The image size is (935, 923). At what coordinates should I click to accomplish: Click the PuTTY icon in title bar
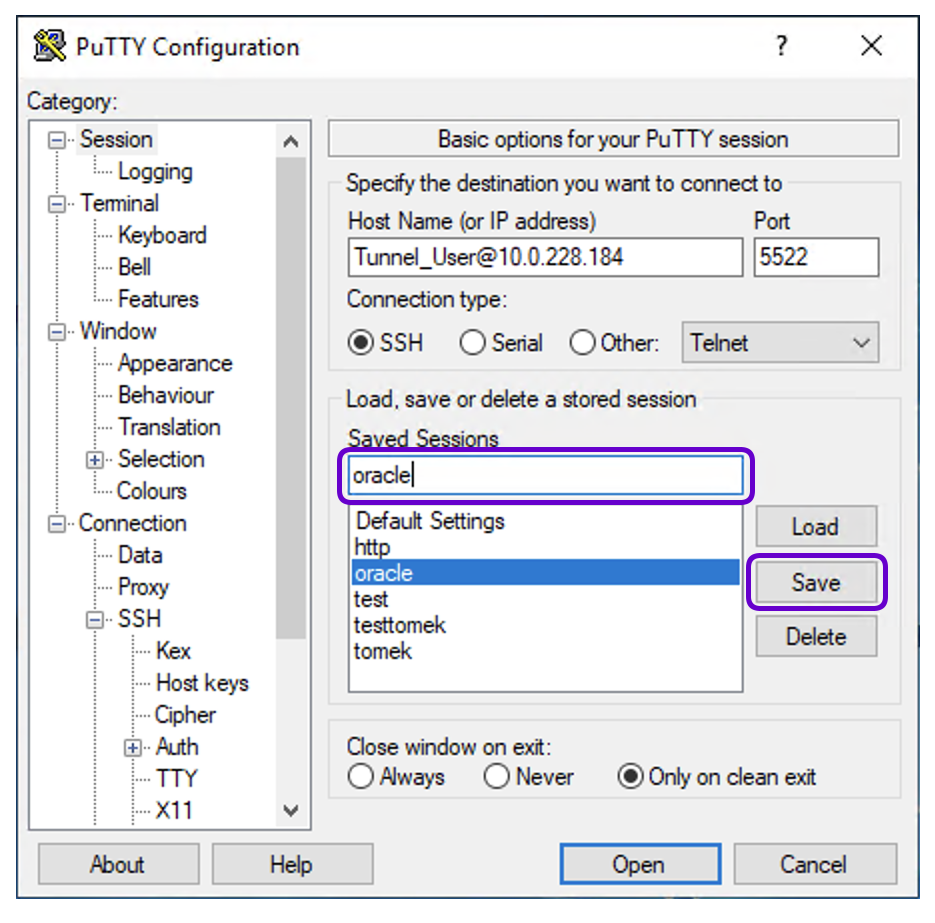click(x=49, y=46)
